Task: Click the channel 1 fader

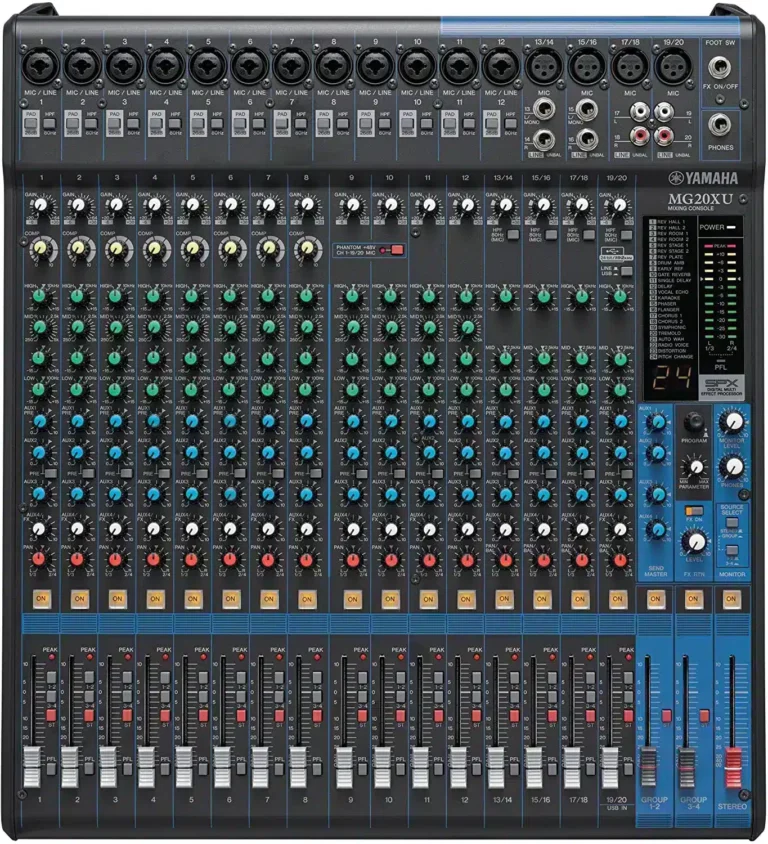Action: tap(31, 766)
